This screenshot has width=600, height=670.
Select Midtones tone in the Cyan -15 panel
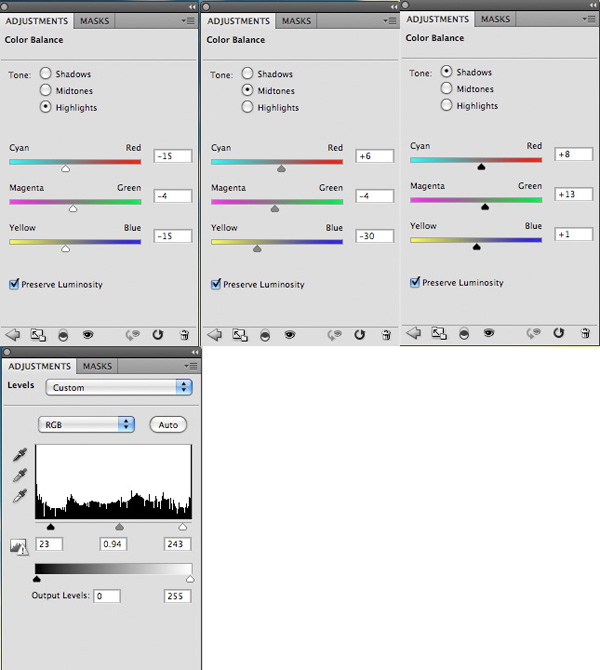click(x=45, y=90)
